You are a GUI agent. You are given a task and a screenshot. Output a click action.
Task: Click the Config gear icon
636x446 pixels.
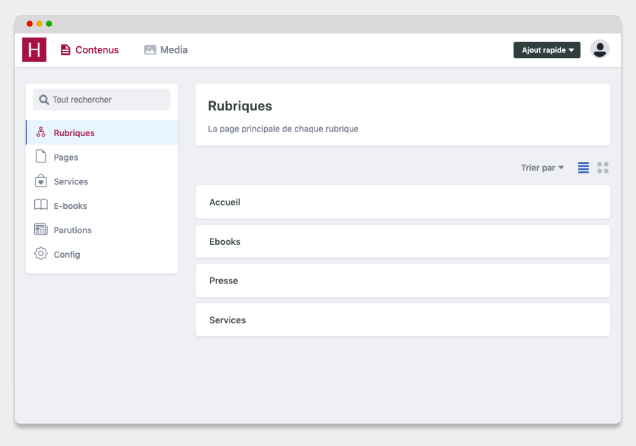[41, 254]
